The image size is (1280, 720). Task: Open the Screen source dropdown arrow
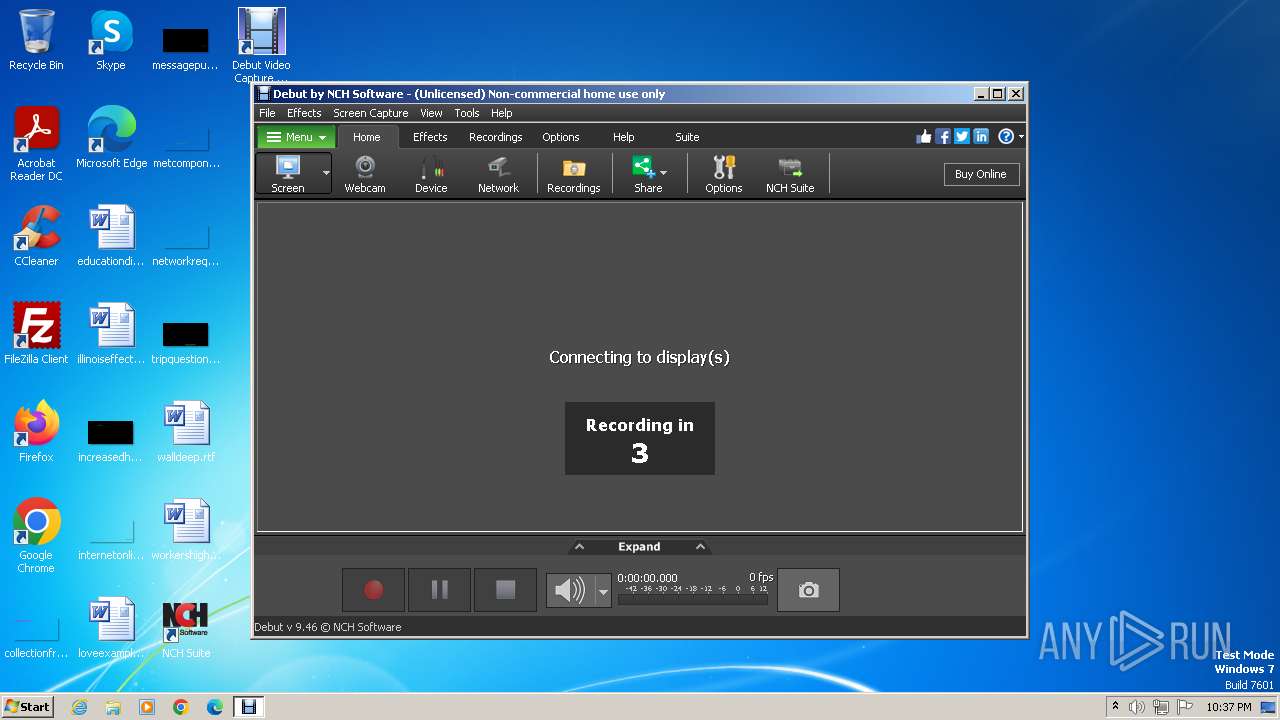326,174
